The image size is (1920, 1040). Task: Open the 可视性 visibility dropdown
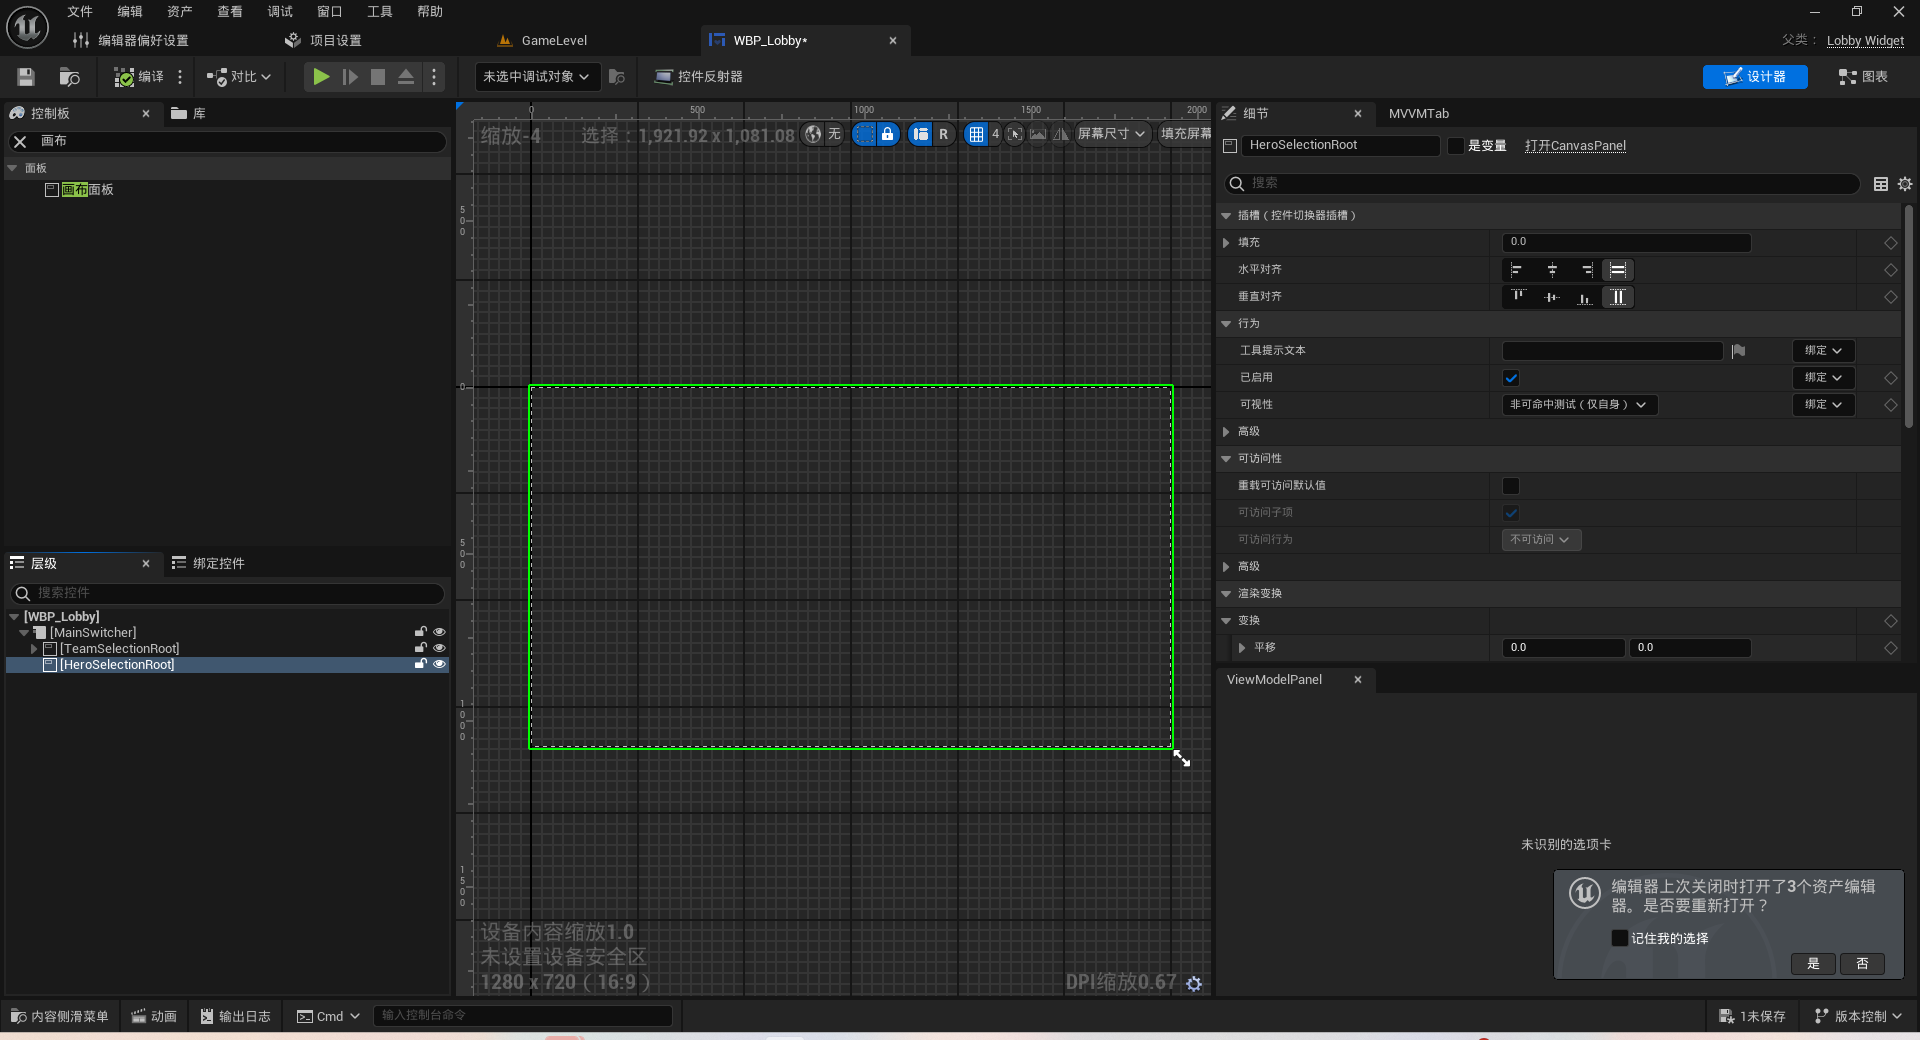pyautogui.click(x=1579, y=405)
